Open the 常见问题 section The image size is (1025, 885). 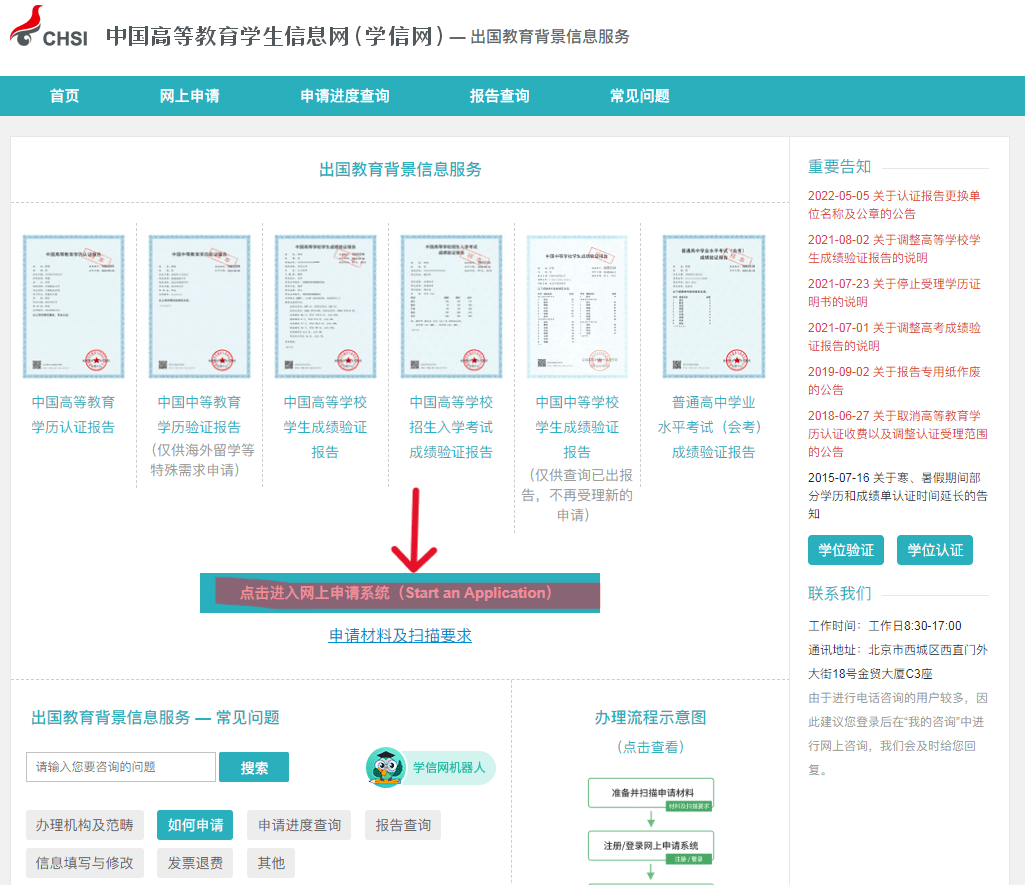[x=639, y=95]
